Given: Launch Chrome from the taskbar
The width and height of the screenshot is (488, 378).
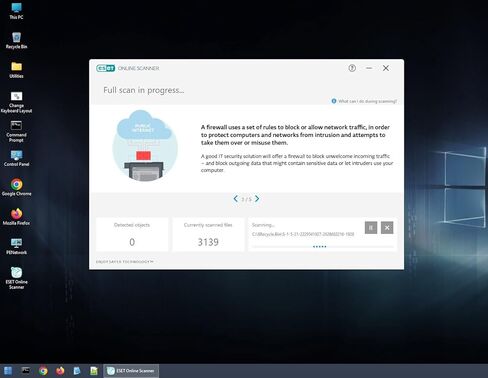Looking at the screenshot, I should tap(43, 371).
